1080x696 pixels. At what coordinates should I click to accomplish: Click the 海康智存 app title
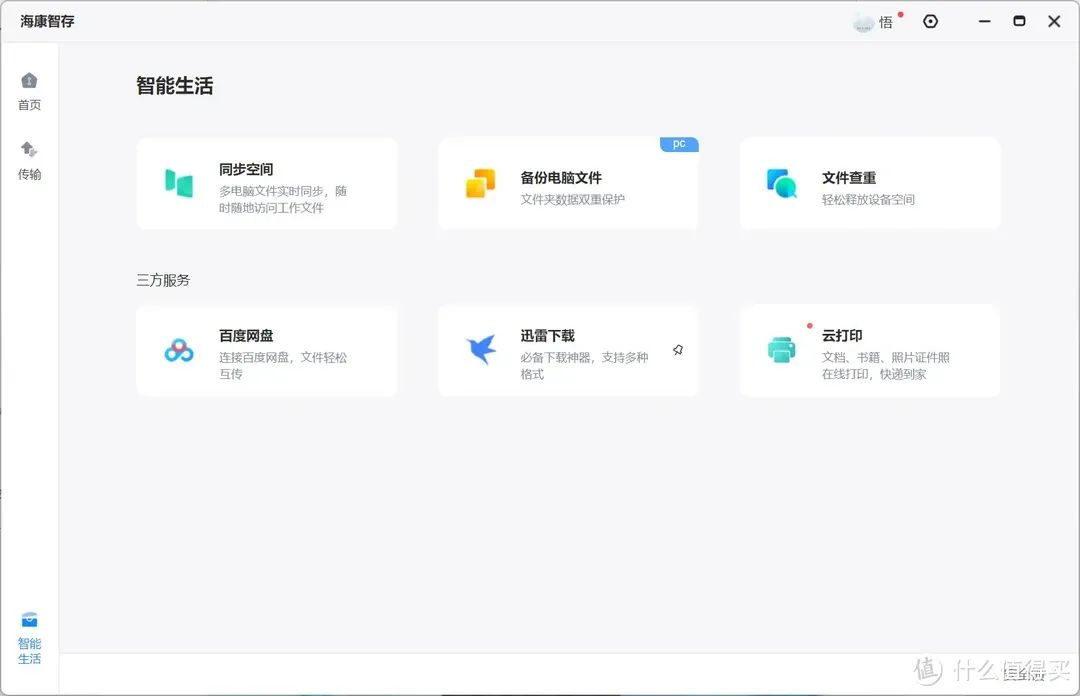coord(47,21)
